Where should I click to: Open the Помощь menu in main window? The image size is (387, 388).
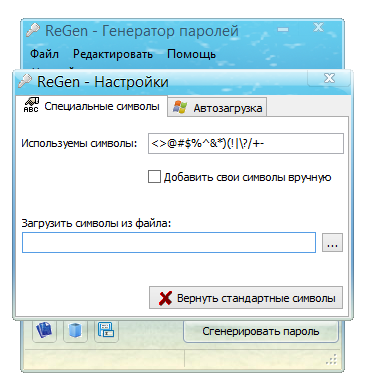191,54
